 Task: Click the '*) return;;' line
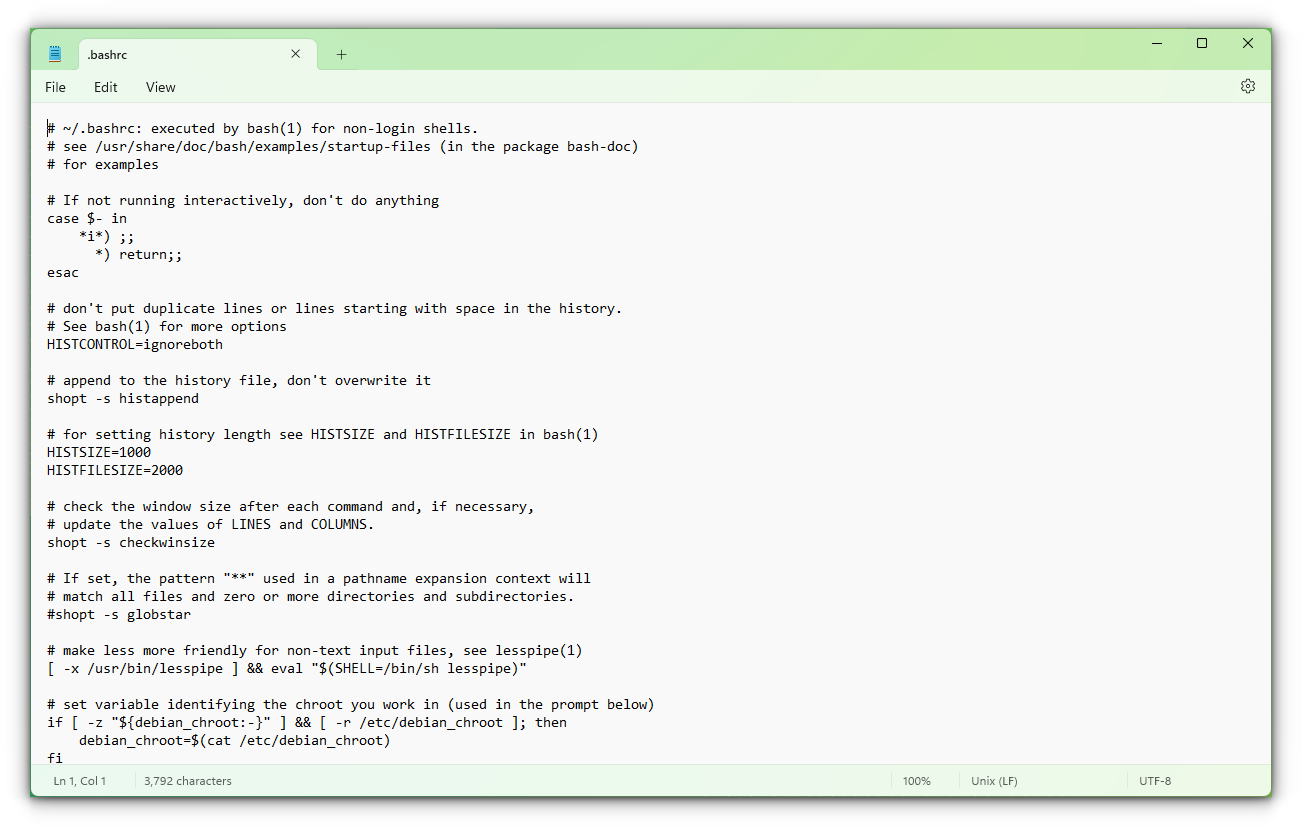[x=139, y=254]
